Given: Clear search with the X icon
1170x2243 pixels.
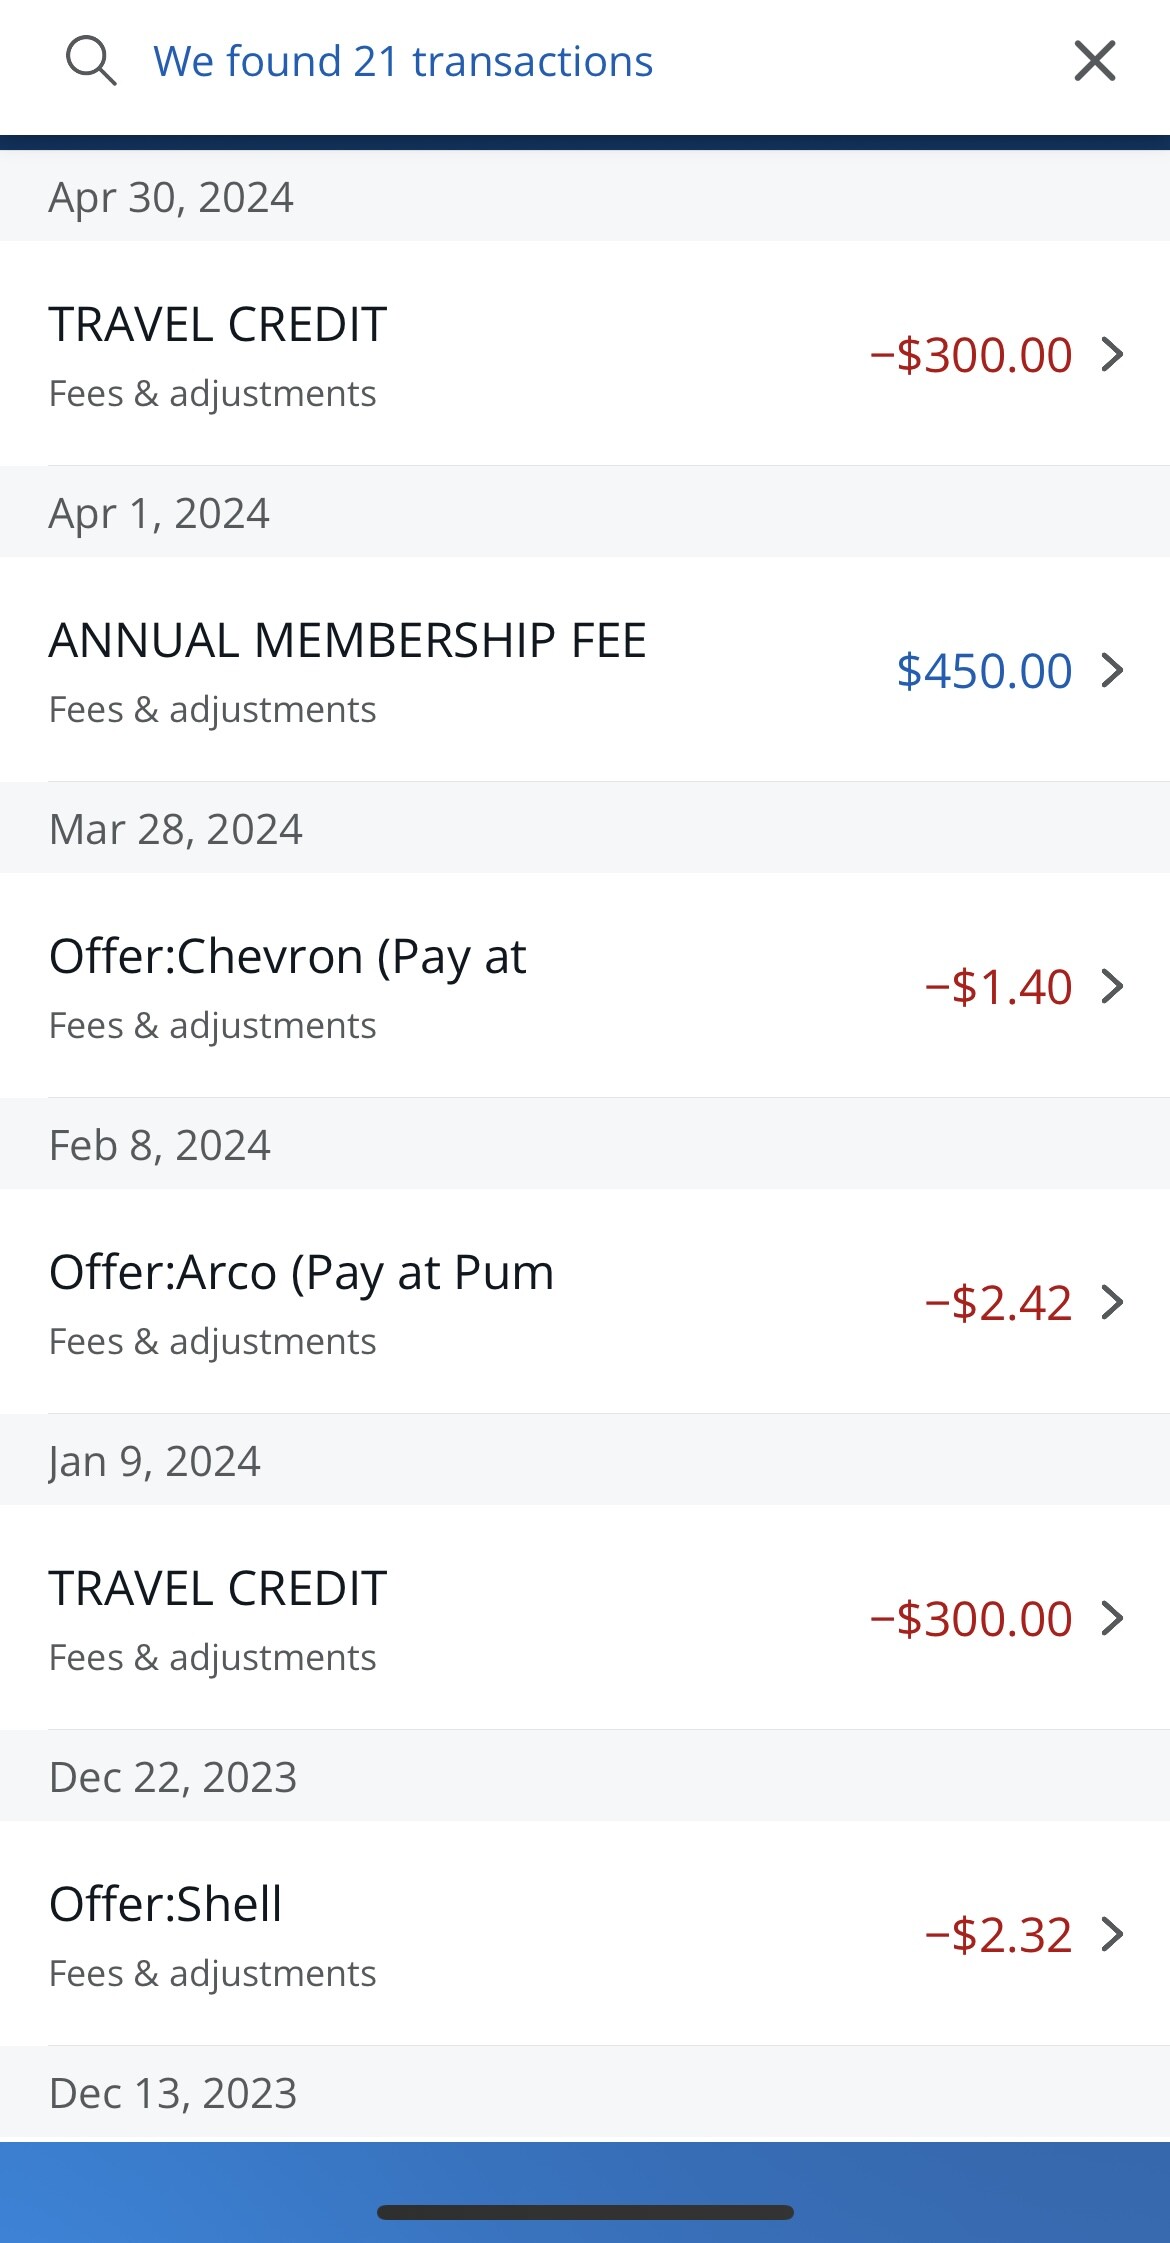Looking at the screenshot, I should tap(1094, 61).
